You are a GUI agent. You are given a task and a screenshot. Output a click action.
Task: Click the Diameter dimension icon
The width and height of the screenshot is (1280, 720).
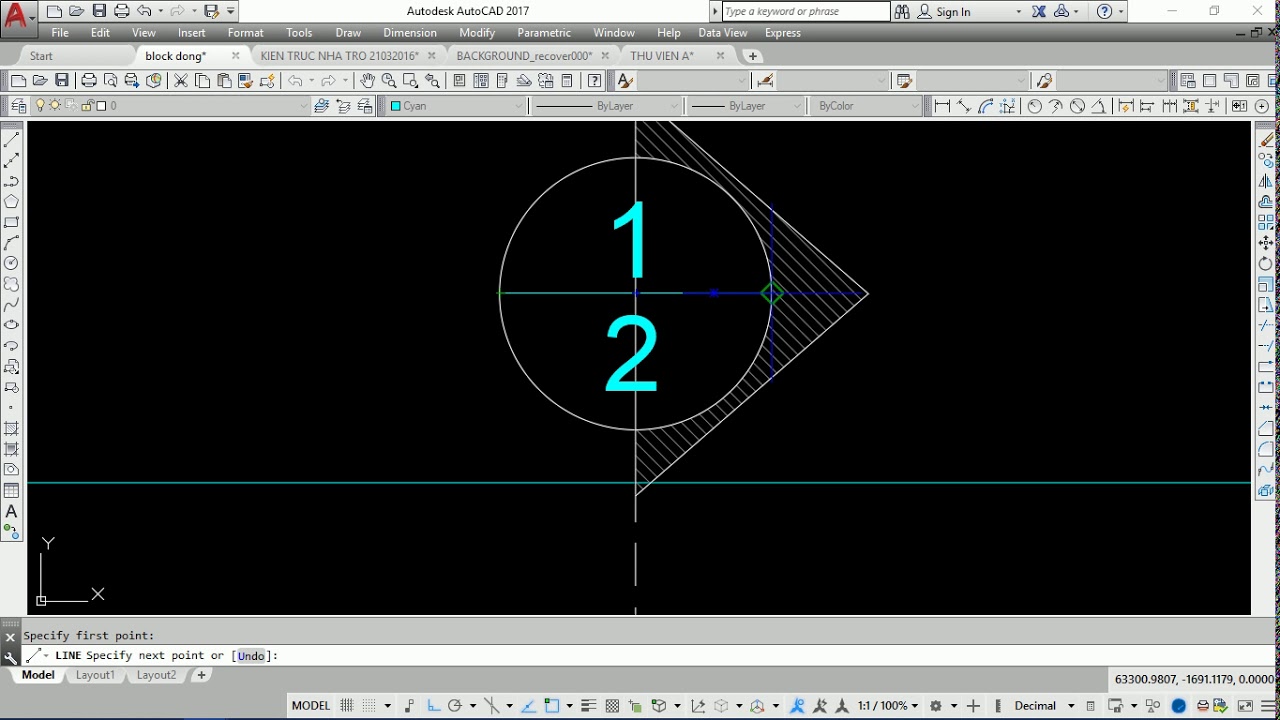pyautogui.click(x=1077, y=106)
